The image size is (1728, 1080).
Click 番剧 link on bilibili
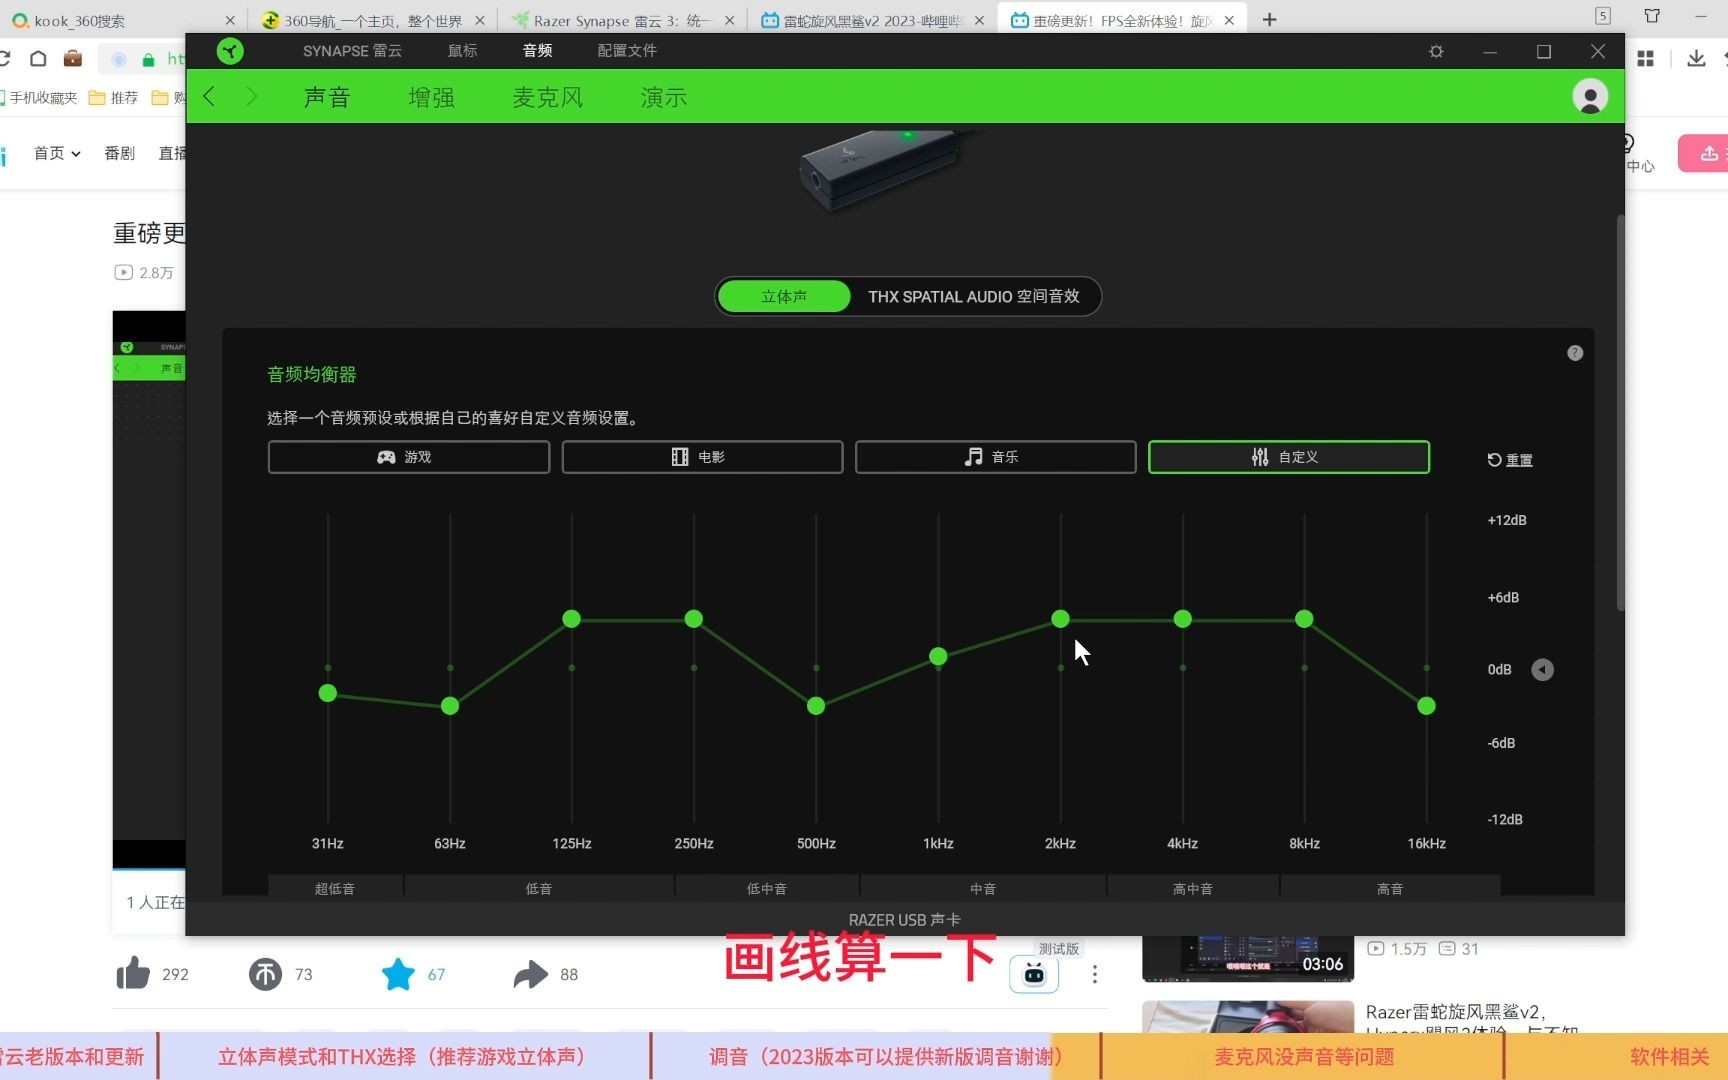point(119,153)
